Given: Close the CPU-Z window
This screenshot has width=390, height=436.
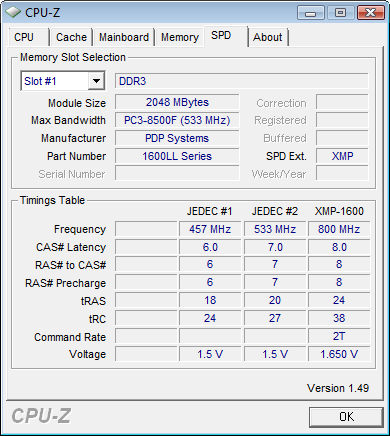Looking at the screenshot, I should pos(370,13).
